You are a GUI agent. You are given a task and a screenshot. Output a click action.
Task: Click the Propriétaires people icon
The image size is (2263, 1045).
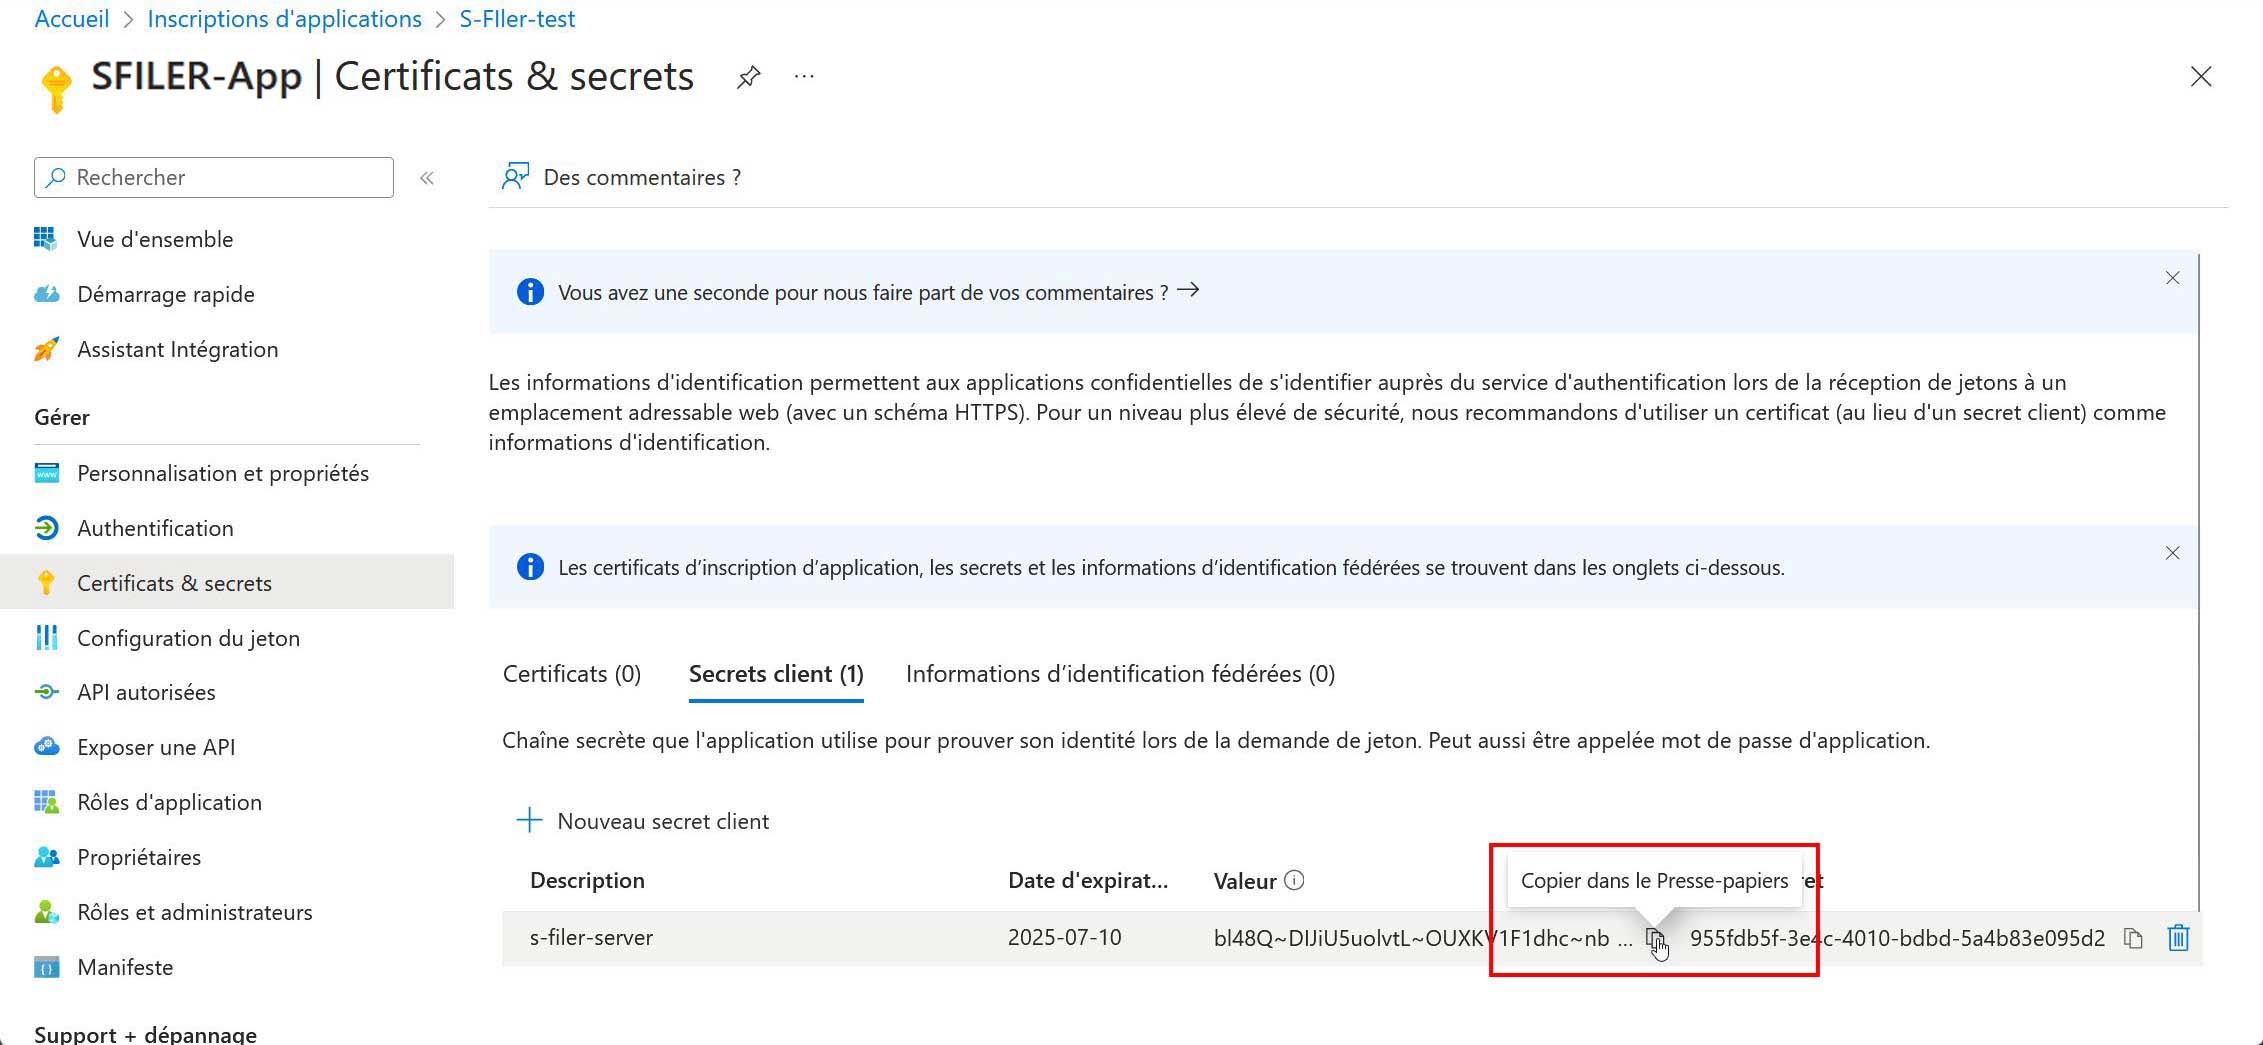click(x=46, y=857)
